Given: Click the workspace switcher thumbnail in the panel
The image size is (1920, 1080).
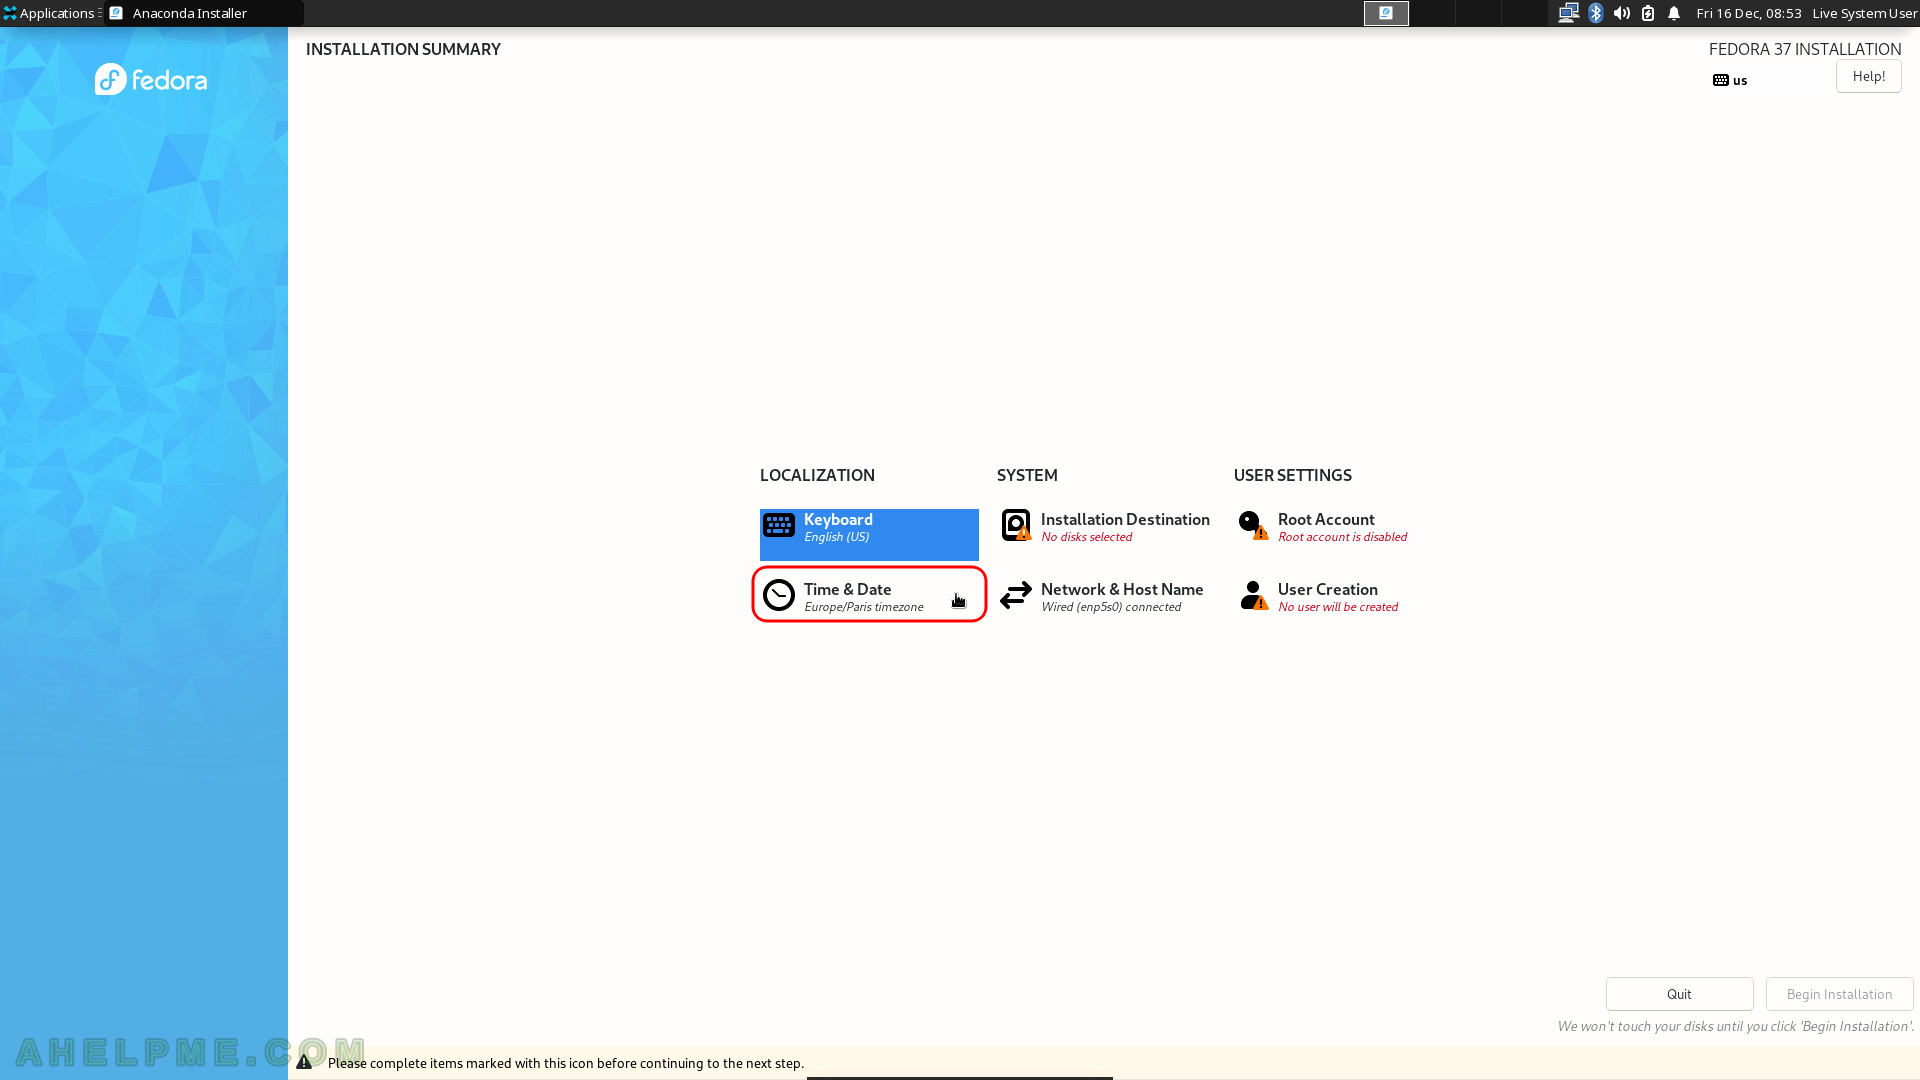Looking at the screenshot, I should click(x=1386, y=13).
